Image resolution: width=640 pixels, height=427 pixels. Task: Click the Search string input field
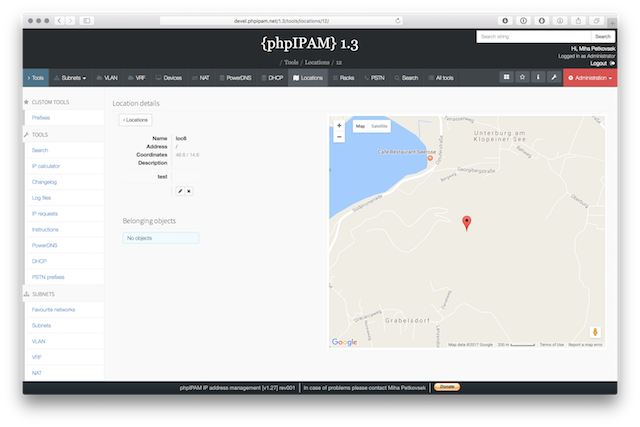(x=531, y=36)
